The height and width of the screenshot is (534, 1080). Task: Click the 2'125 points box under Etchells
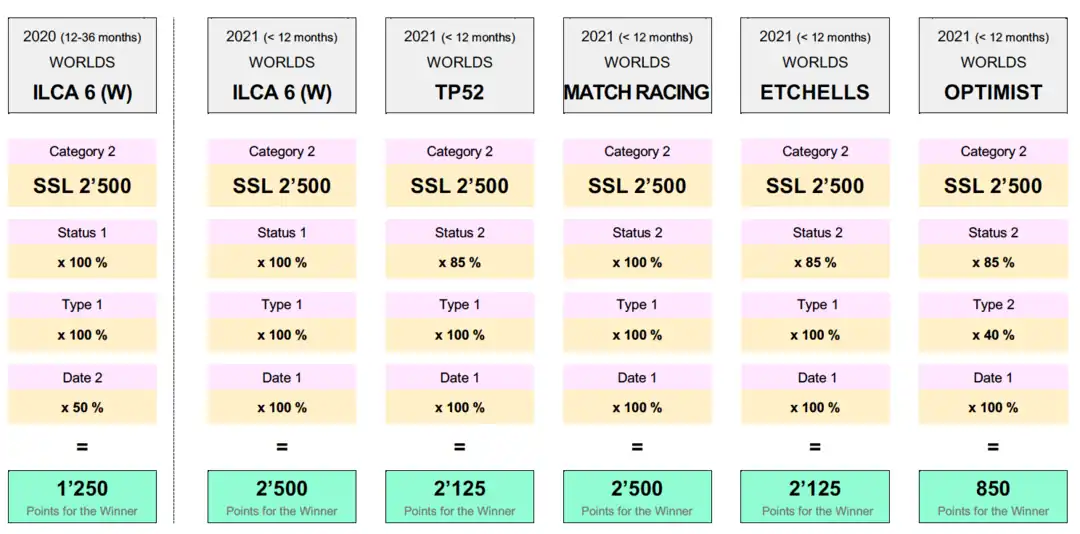click(x=815, y=496)
